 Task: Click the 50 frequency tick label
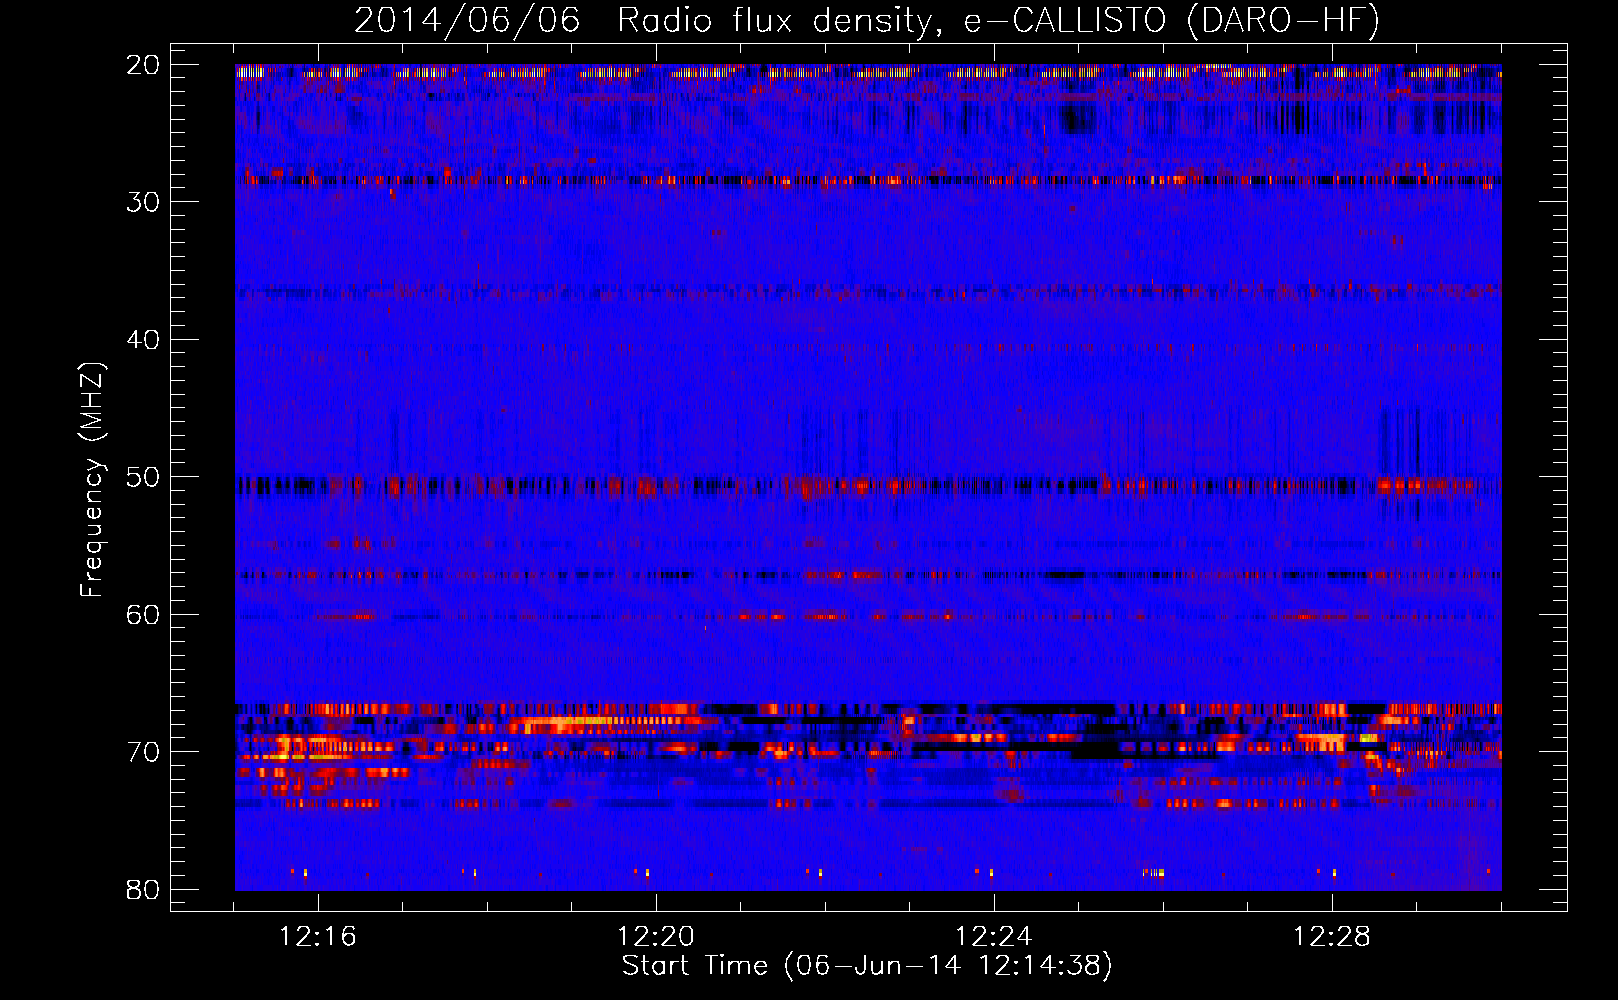[x=143, y=477]
